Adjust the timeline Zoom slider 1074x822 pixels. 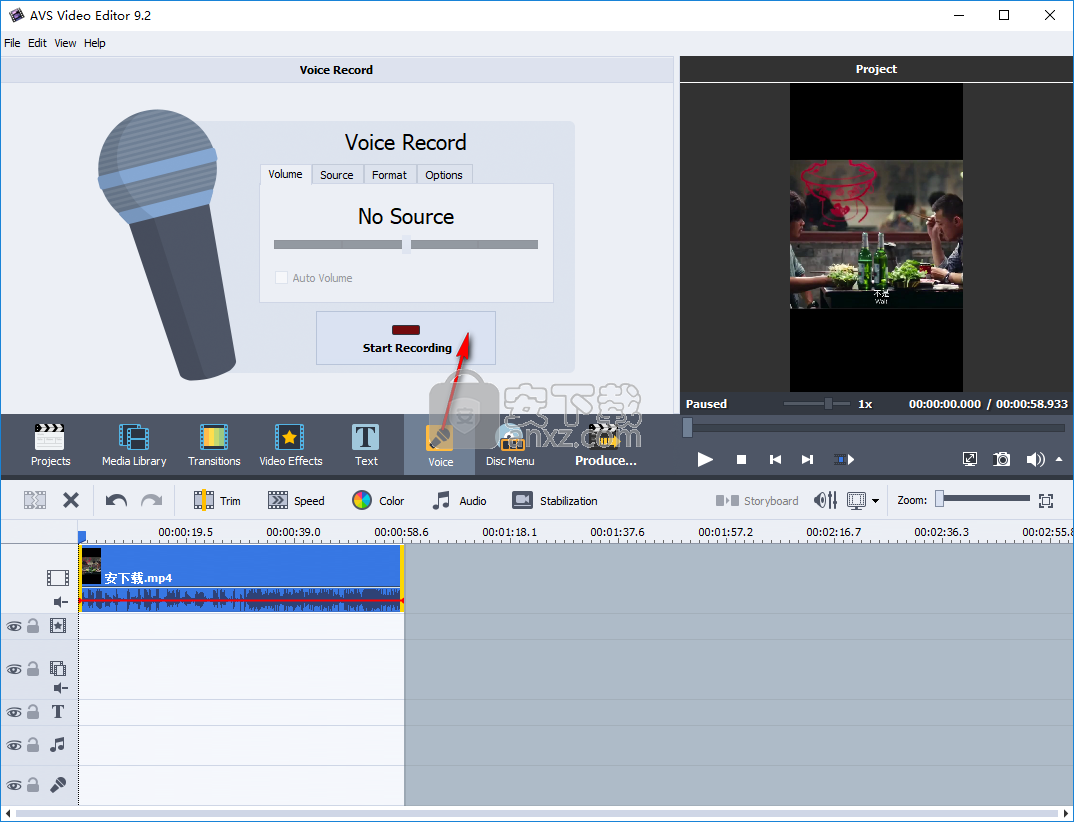point(984,499)
